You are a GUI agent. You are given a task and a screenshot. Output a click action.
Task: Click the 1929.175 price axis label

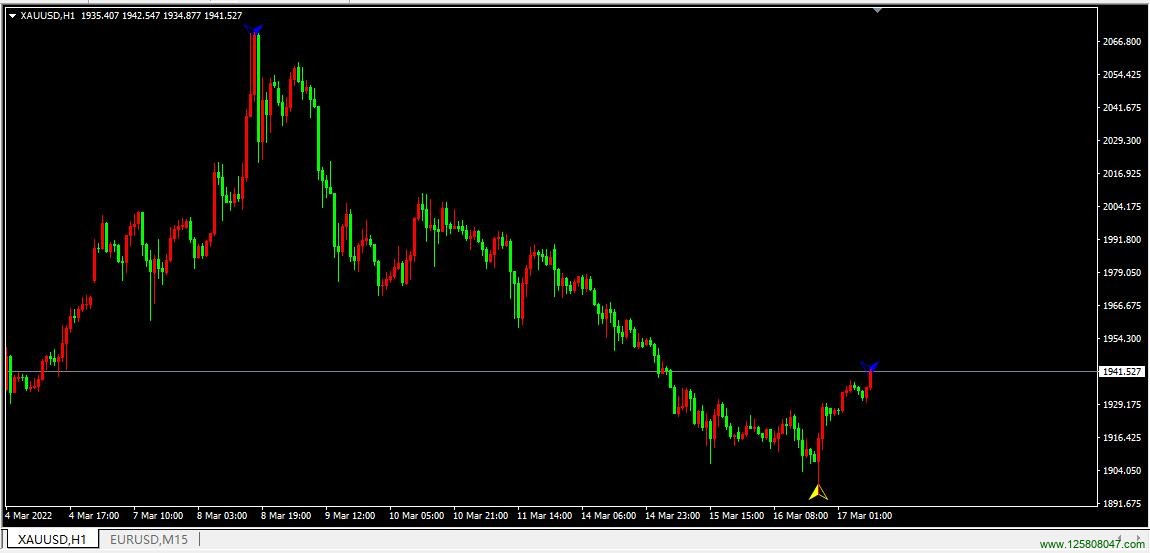pyautogui.click(x=1122, y=405)
